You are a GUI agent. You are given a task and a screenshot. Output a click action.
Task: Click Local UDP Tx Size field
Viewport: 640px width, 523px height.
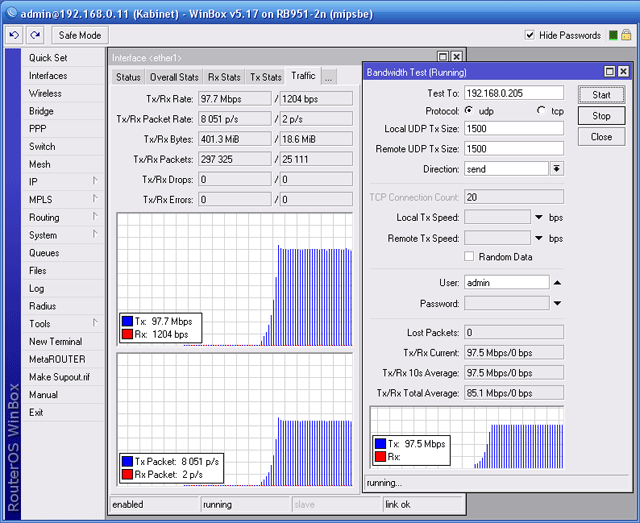514,129
